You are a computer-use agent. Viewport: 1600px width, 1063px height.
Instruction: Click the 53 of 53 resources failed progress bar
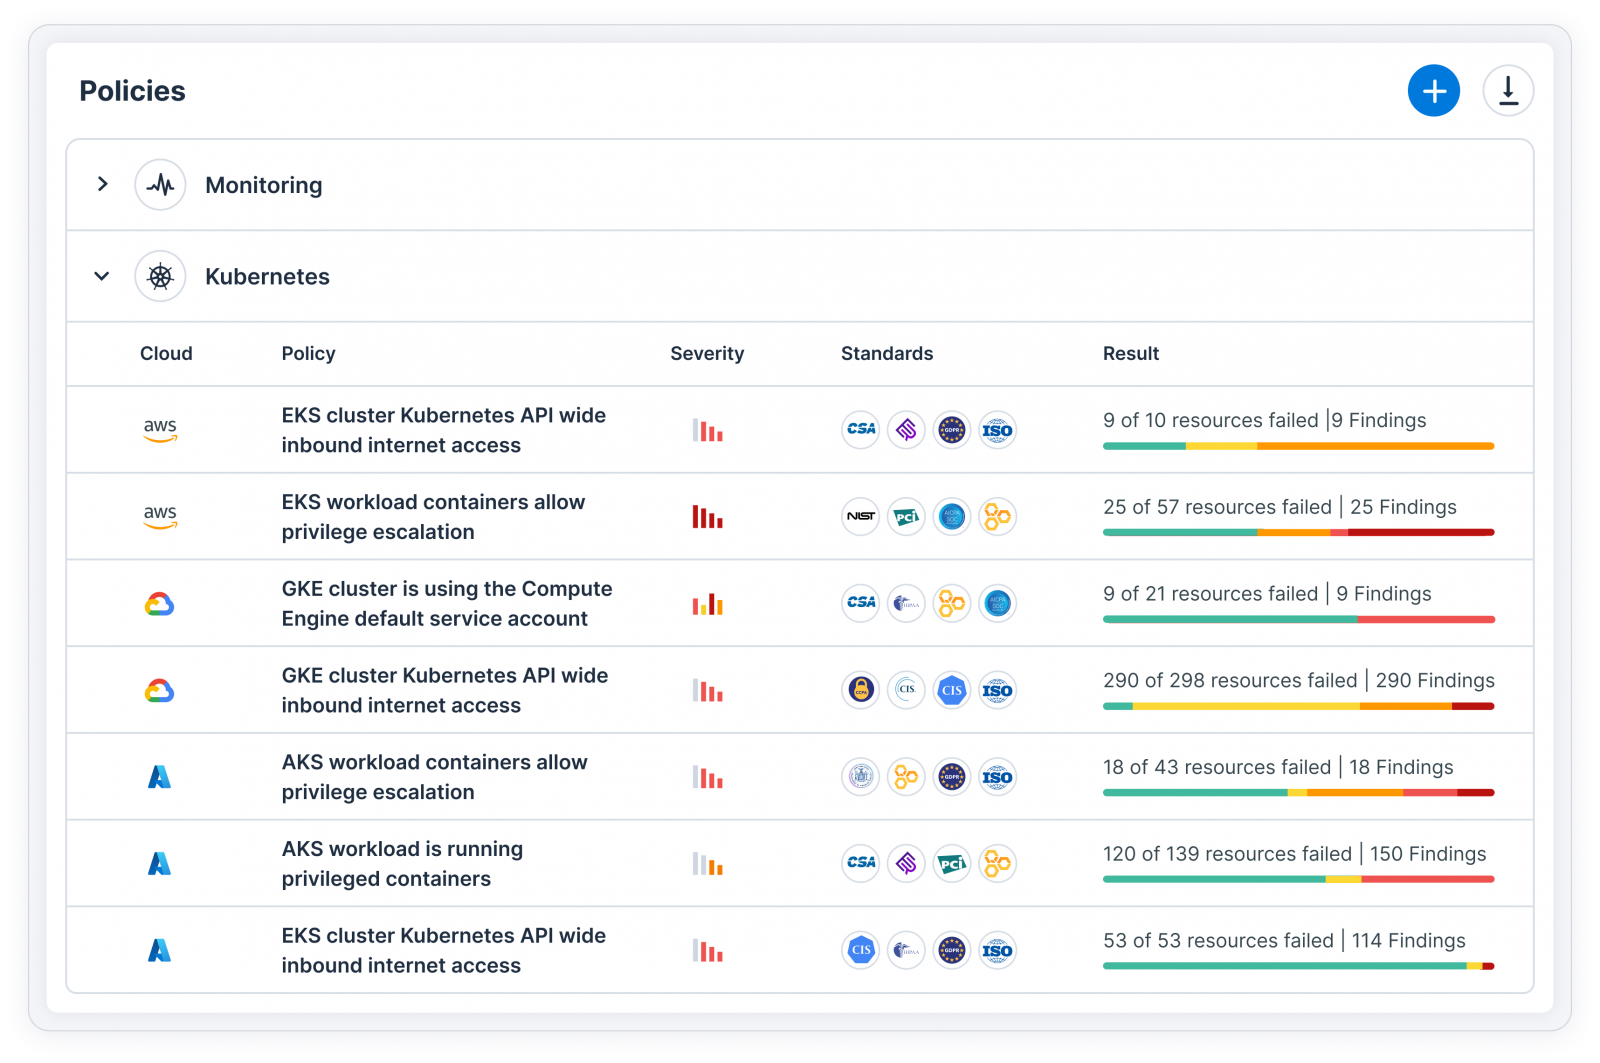click(1298, 966)
